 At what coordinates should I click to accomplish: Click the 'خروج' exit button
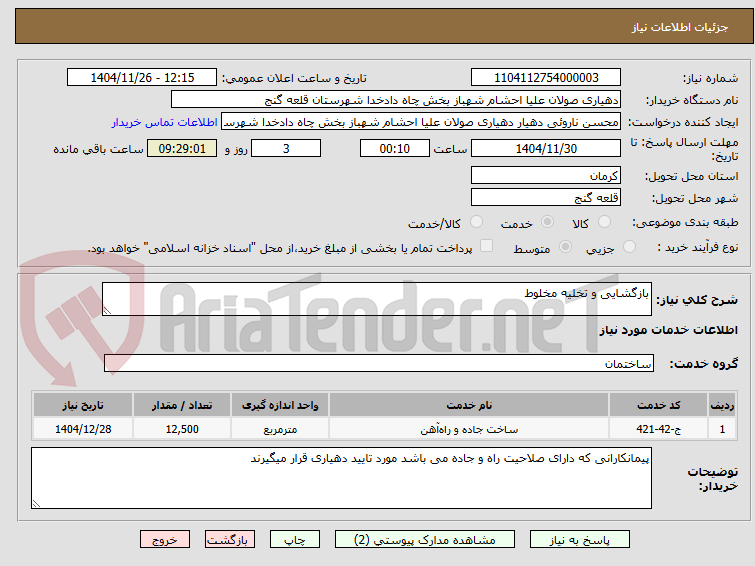point(165,540)
